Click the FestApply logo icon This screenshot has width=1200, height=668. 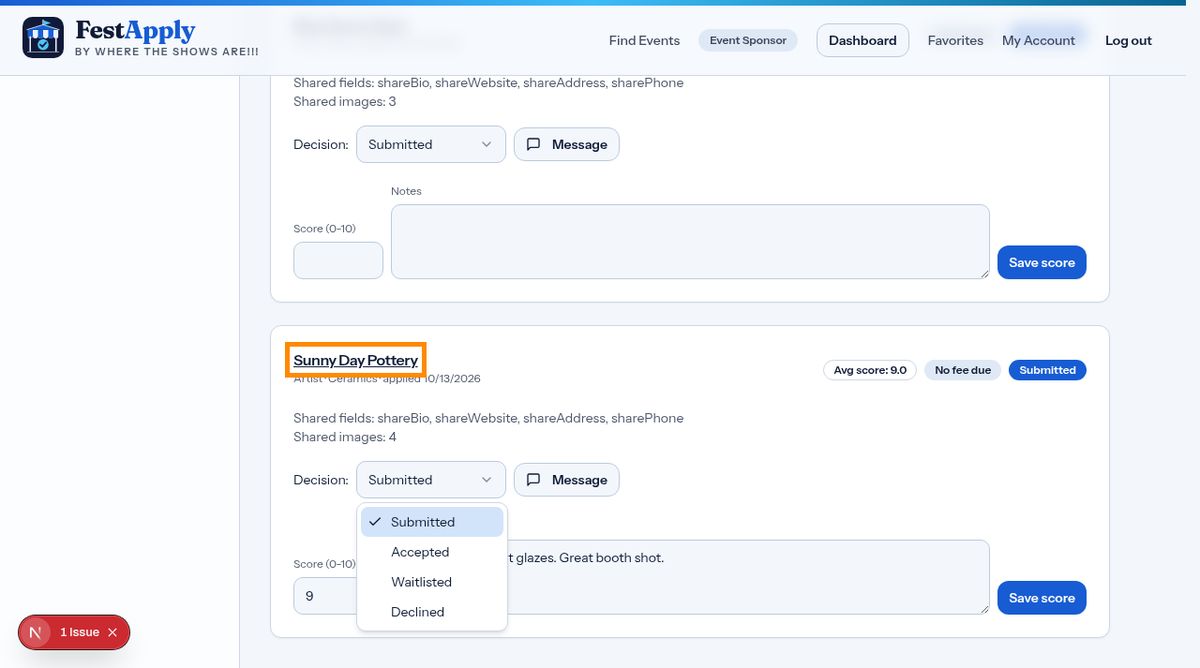click(43, 37)
